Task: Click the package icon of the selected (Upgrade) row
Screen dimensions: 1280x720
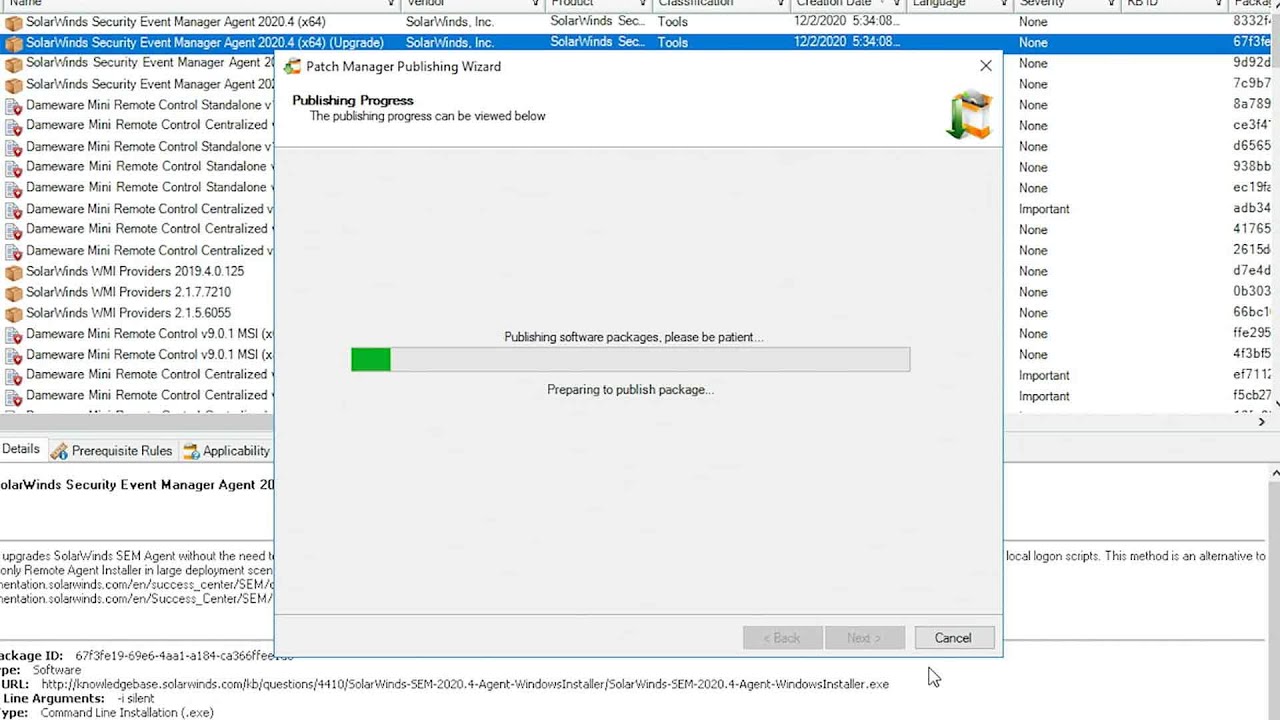Action: click(x=14, y=43)
